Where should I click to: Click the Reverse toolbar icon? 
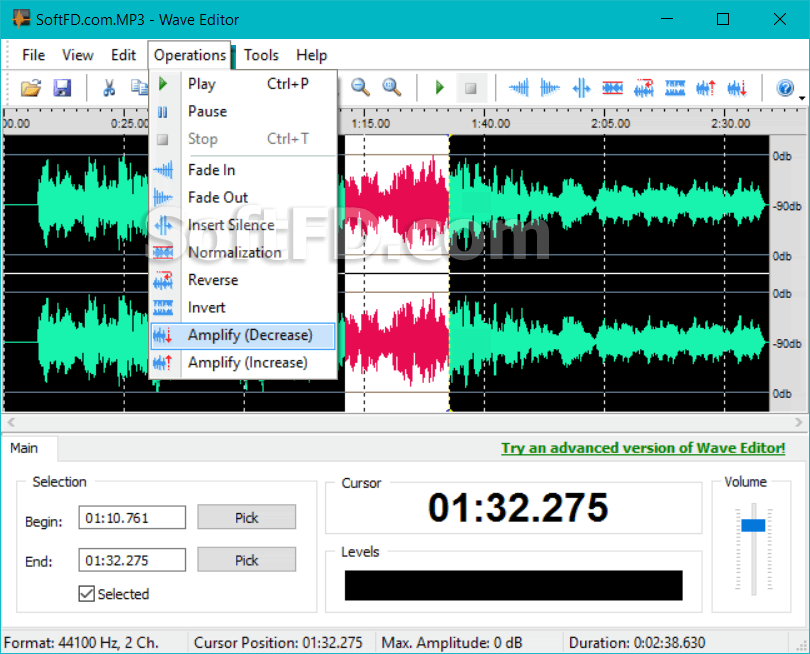(644, 88)
